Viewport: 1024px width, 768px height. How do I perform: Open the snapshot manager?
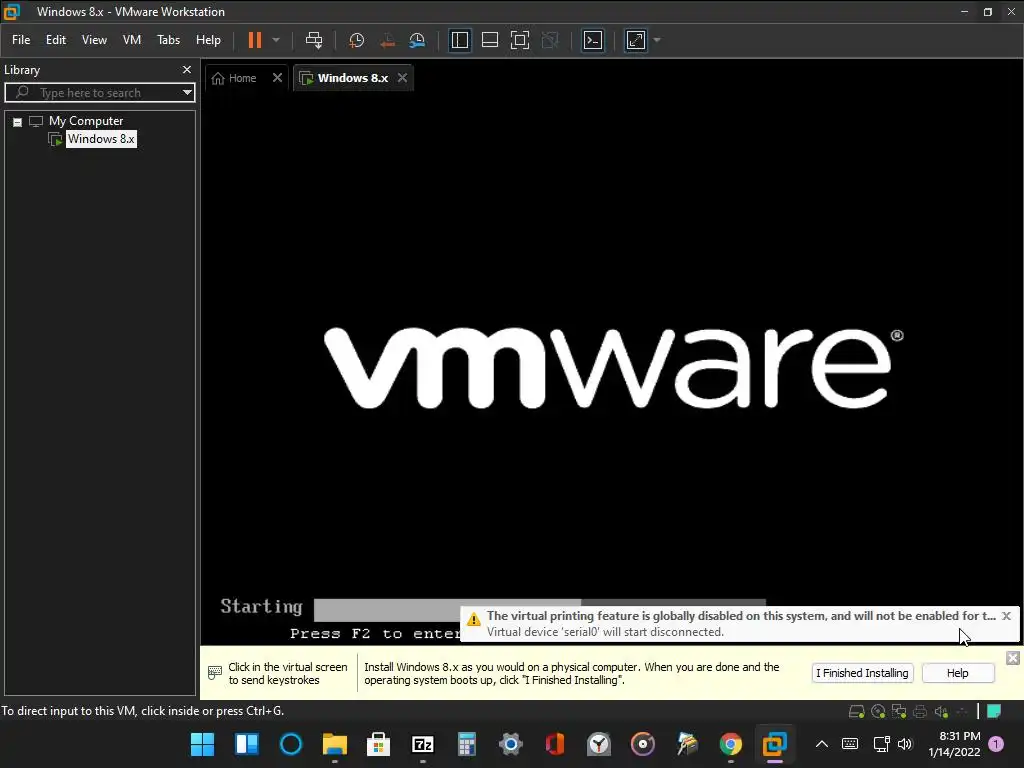coord(417,40)
